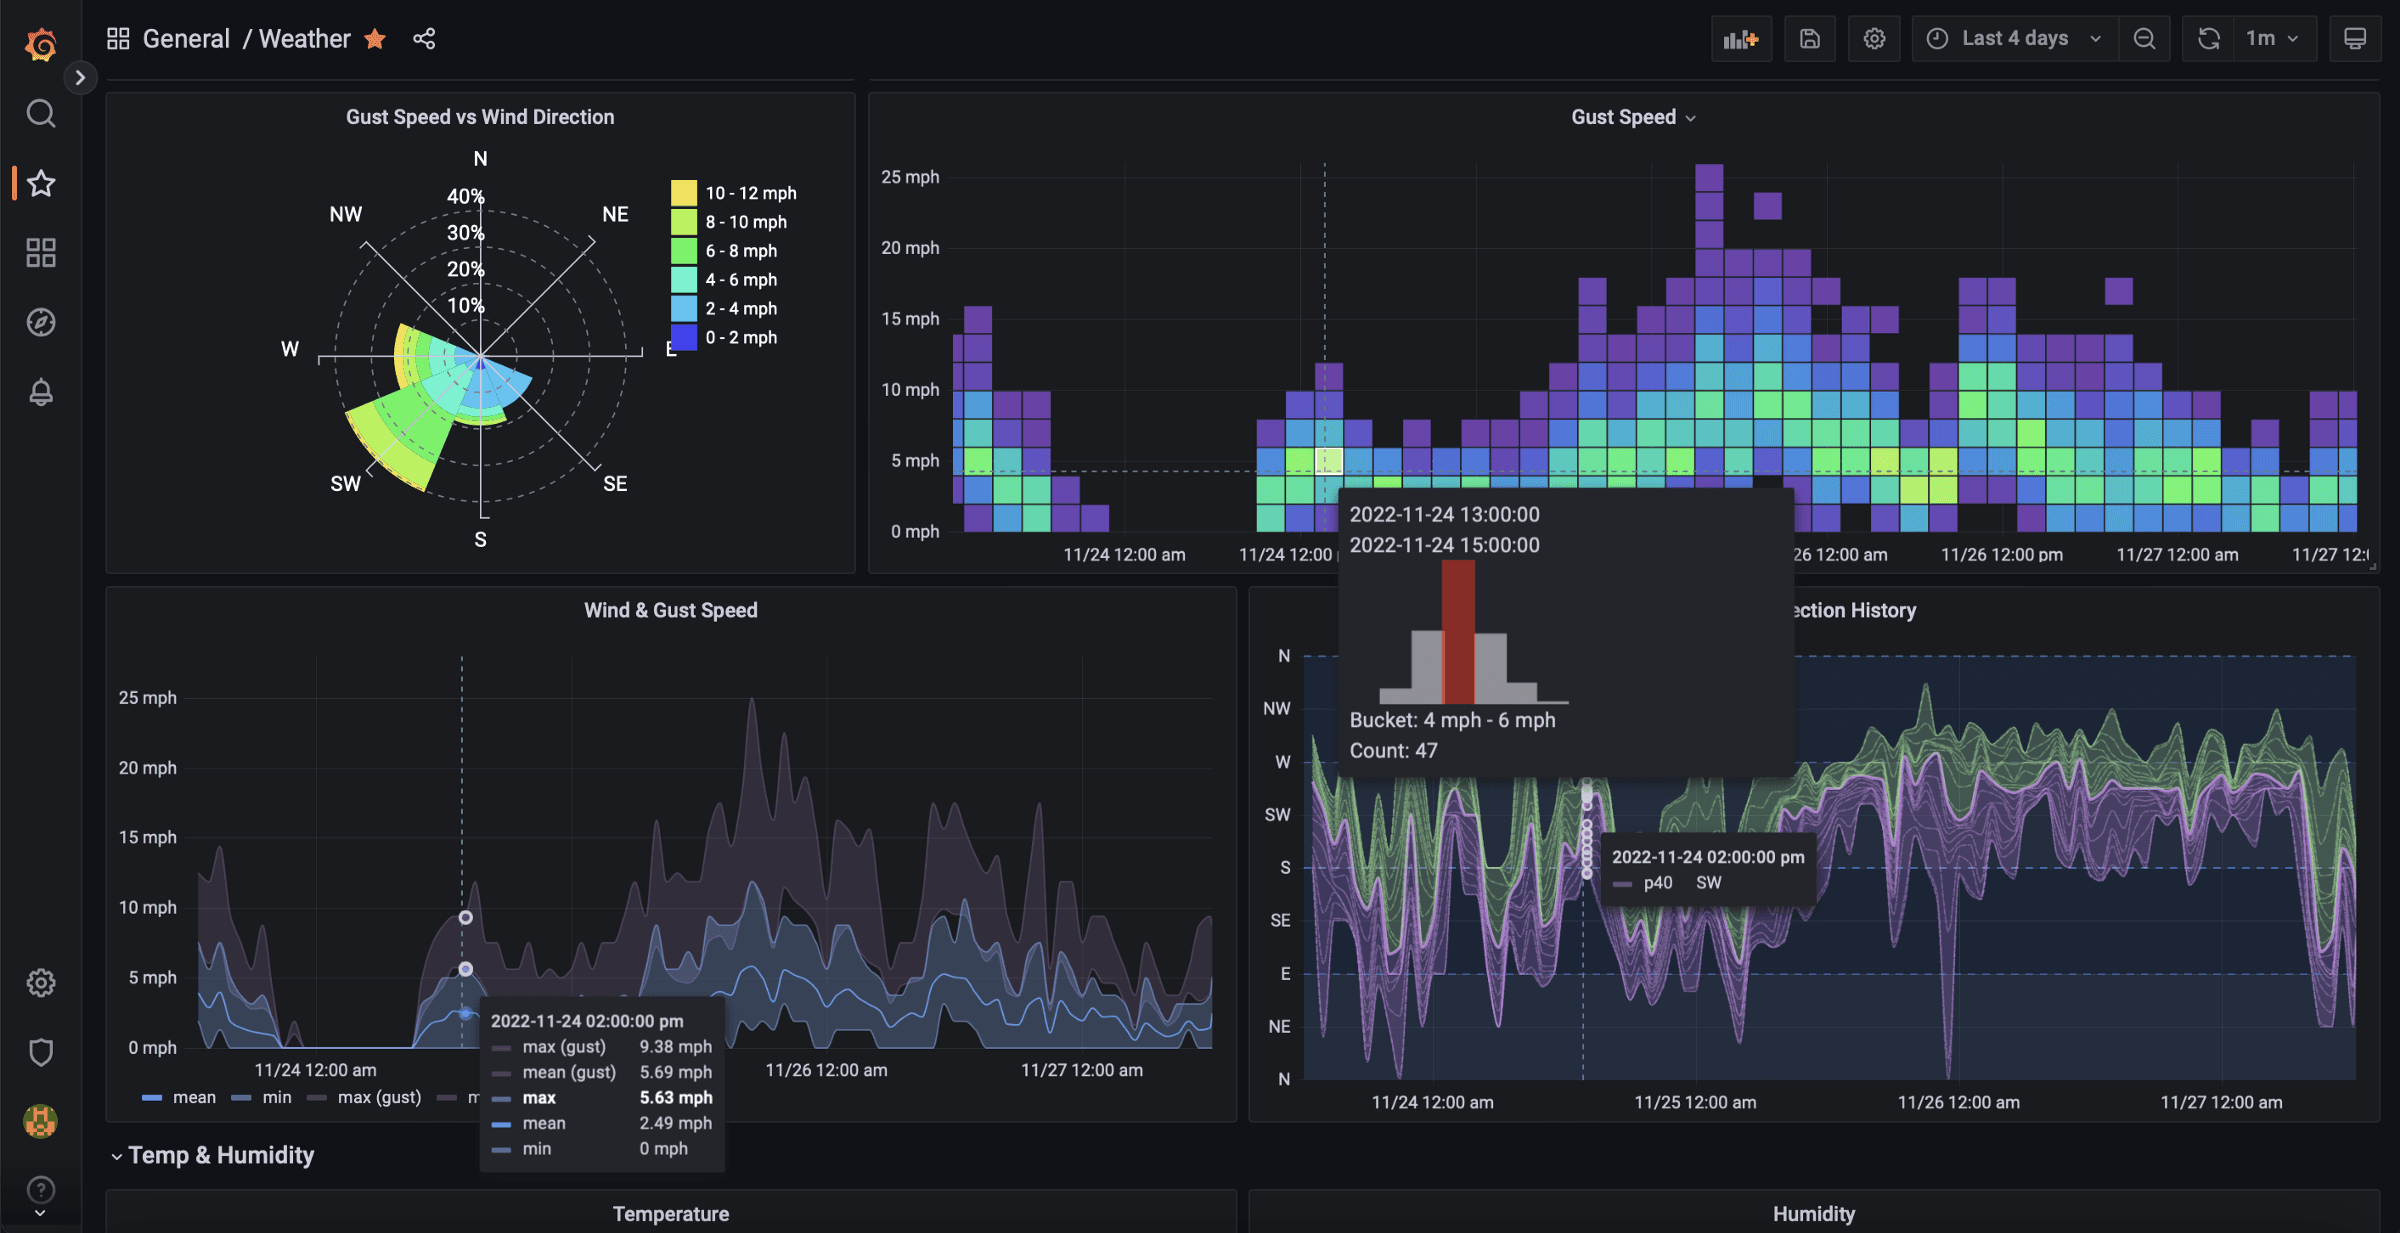Open the Grafana home logo
Viewport: 2400px width, 1233px height.
(40, 43)
